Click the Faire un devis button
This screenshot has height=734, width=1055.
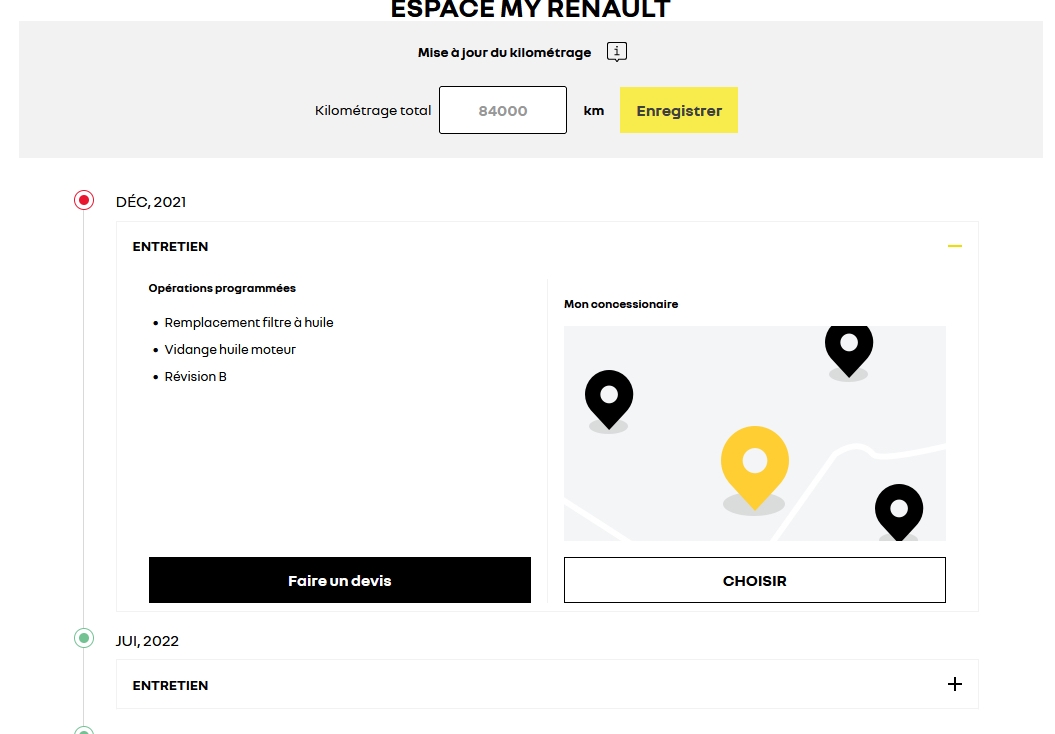coord(339,580)
